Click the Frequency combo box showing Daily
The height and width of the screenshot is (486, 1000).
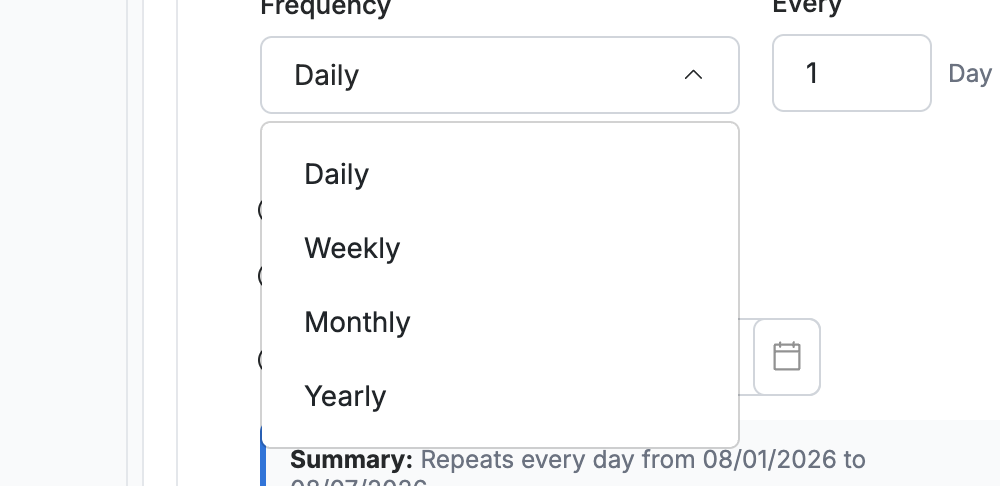(499, 75)
